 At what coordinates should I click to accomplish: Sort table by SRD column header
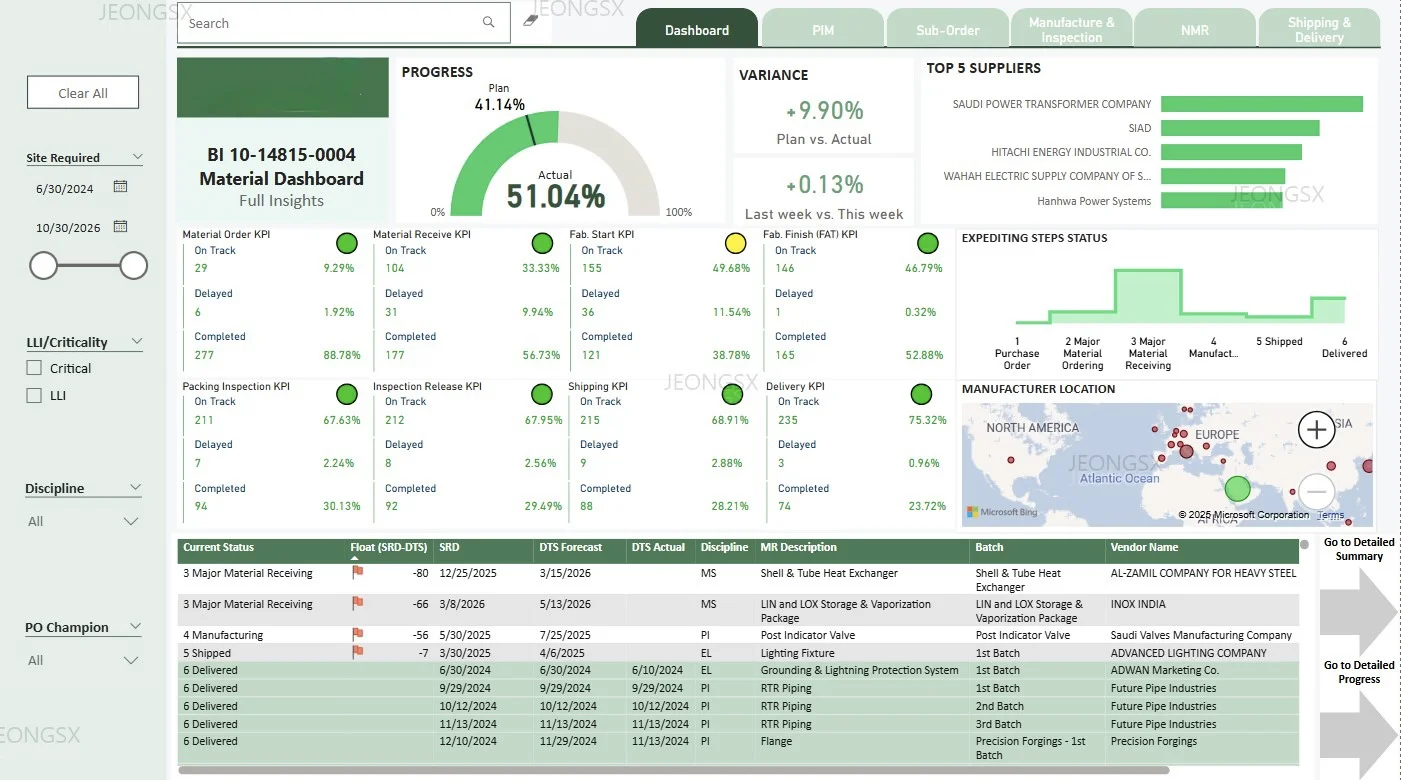tap(449, 547)
